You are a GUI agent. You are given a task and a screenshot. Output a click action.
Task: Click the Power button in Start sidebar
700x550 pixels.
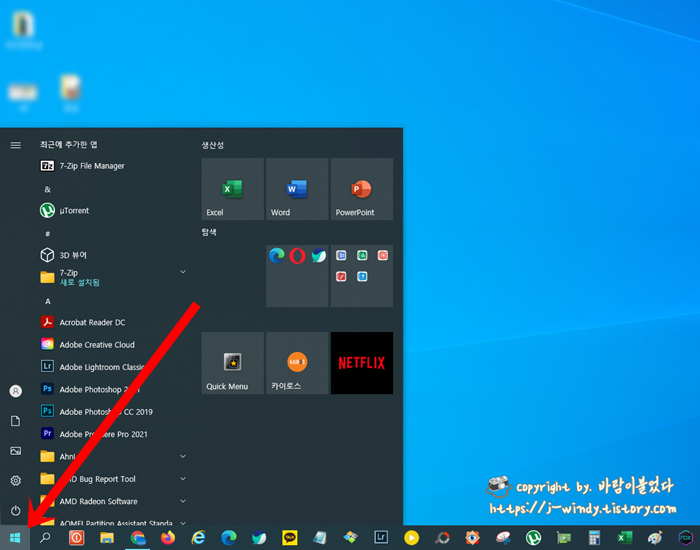click(16, 510)
